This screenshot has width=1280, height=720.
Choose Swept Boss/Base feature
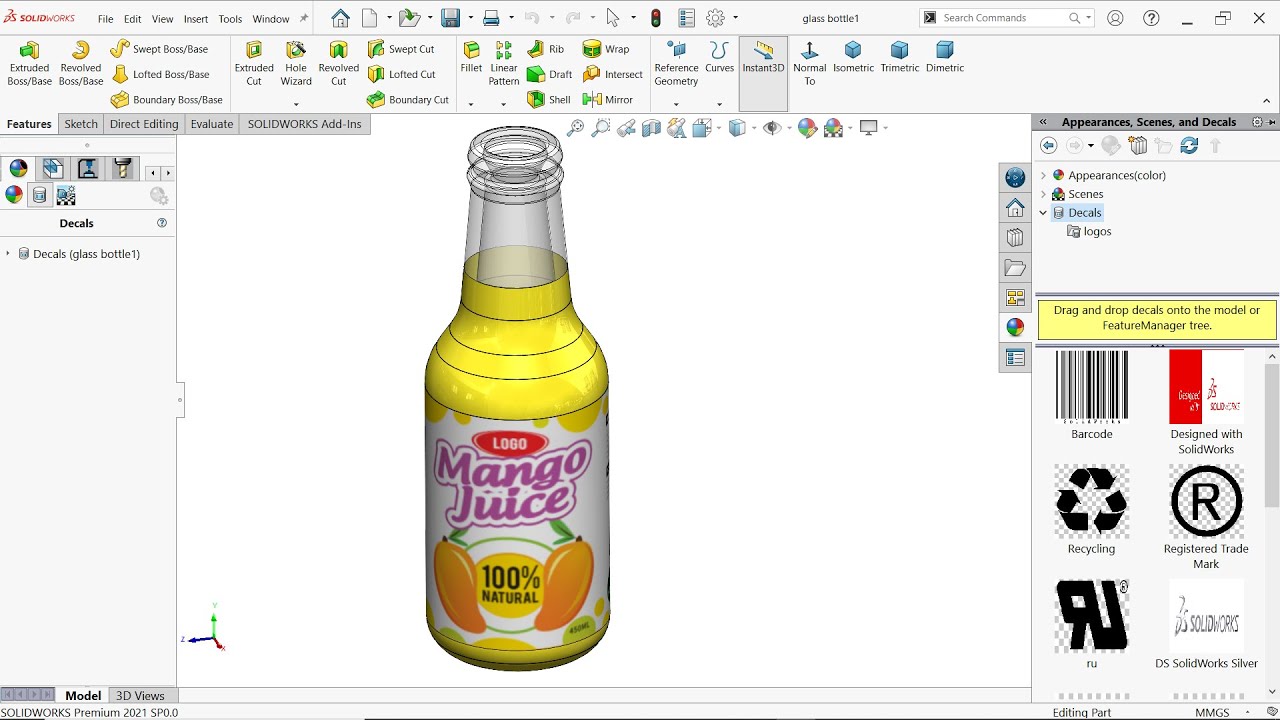click(160, 49)
